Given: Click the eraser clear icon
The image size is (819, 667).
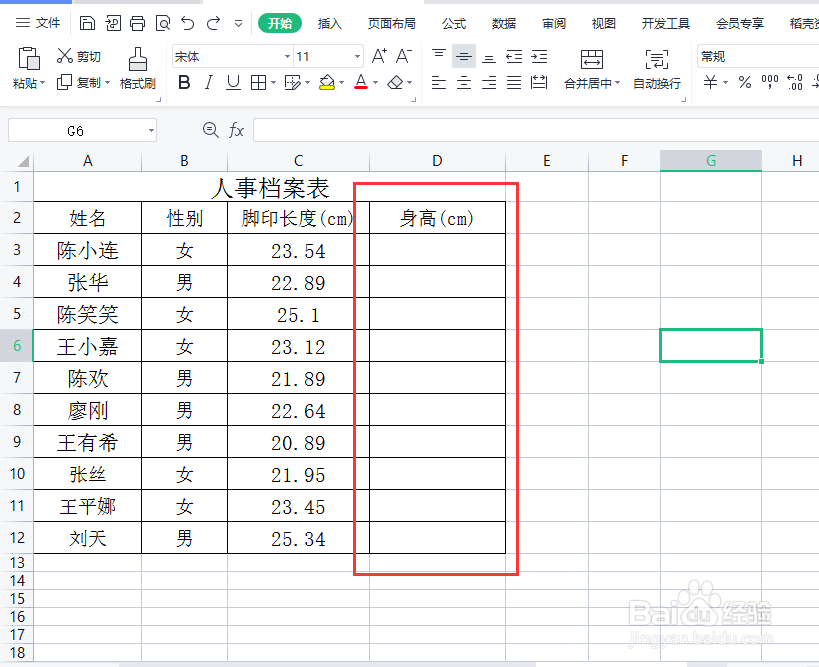Looking at the screenshot, I should coord(395,82).
